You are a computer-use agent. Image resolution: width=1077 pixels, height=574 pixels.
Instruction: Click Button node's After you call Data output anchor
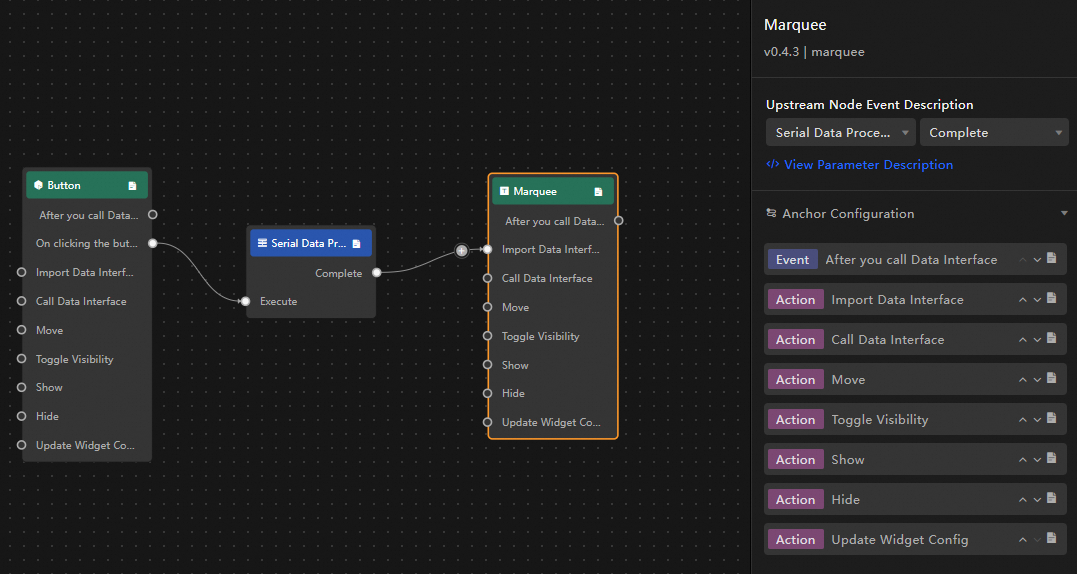152,215
